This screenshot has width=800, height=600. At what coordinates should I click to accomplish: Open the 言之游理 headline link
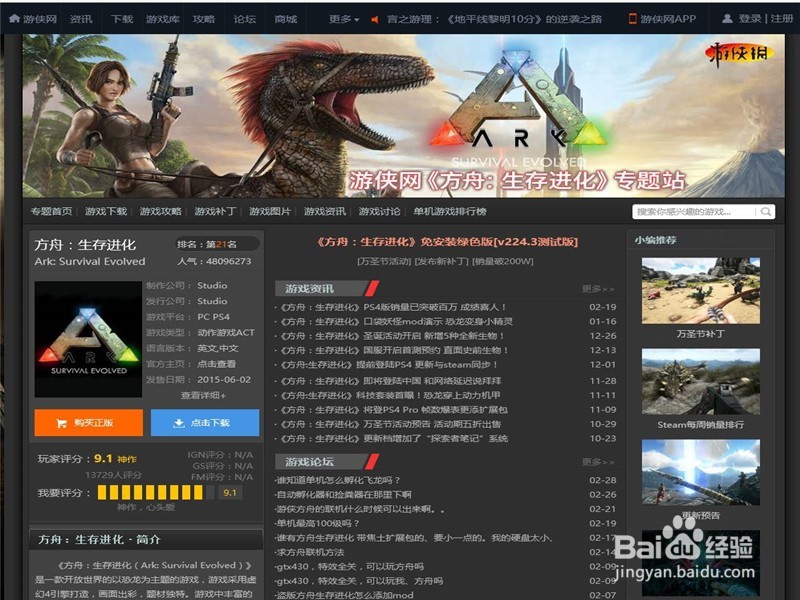tap(495, 19)
